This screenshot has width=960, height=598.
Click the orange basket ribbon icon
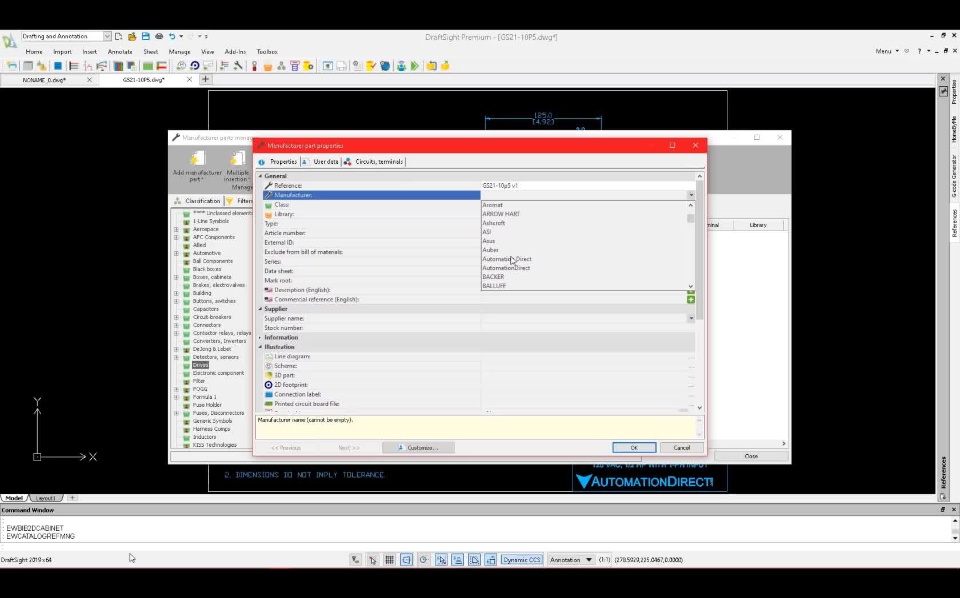coord(268,65)
